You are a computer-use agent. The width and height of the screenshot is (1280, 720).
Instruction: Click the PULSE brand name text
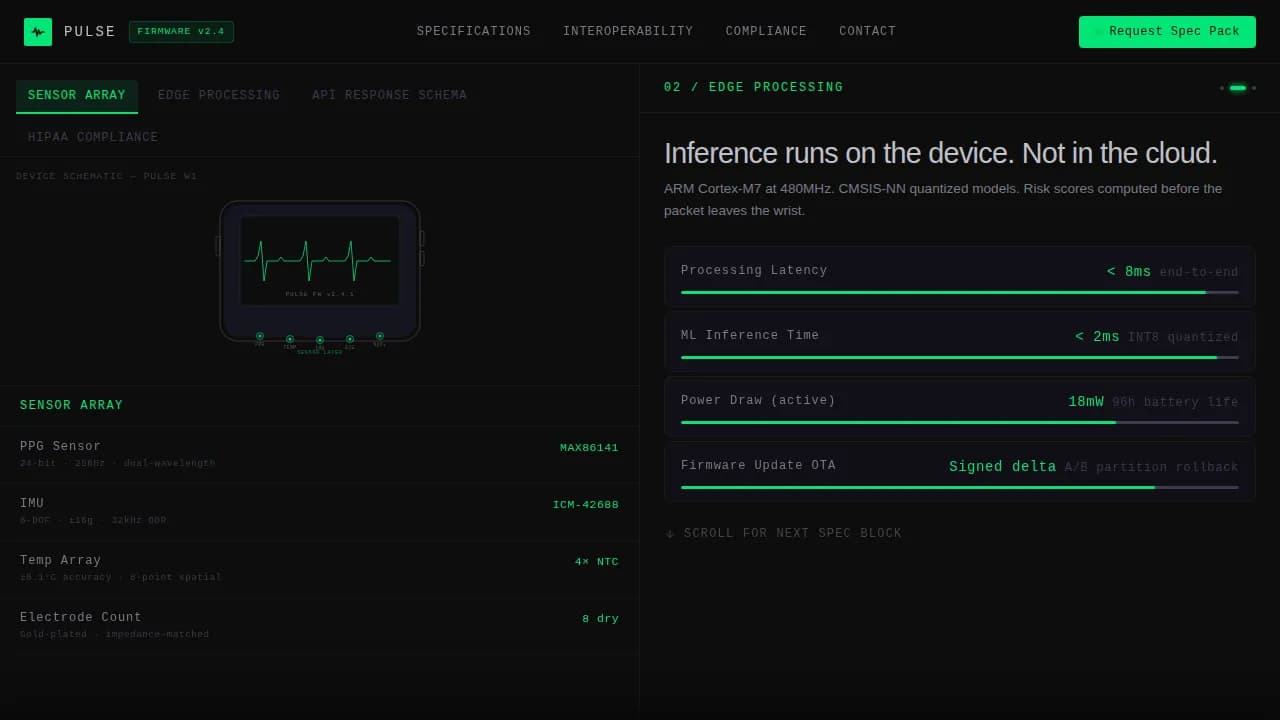pyautogui.click(x=90, y=32)
